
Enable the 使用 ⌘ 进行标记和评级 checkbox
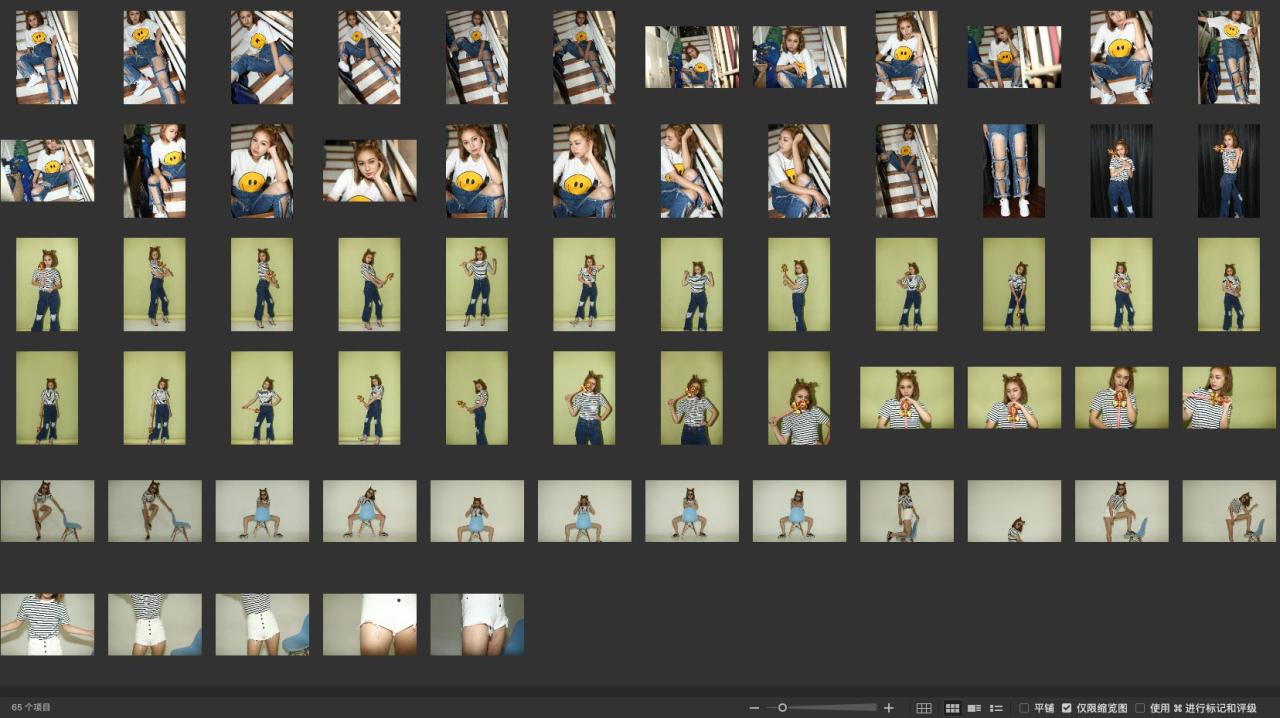(1140, 708)
